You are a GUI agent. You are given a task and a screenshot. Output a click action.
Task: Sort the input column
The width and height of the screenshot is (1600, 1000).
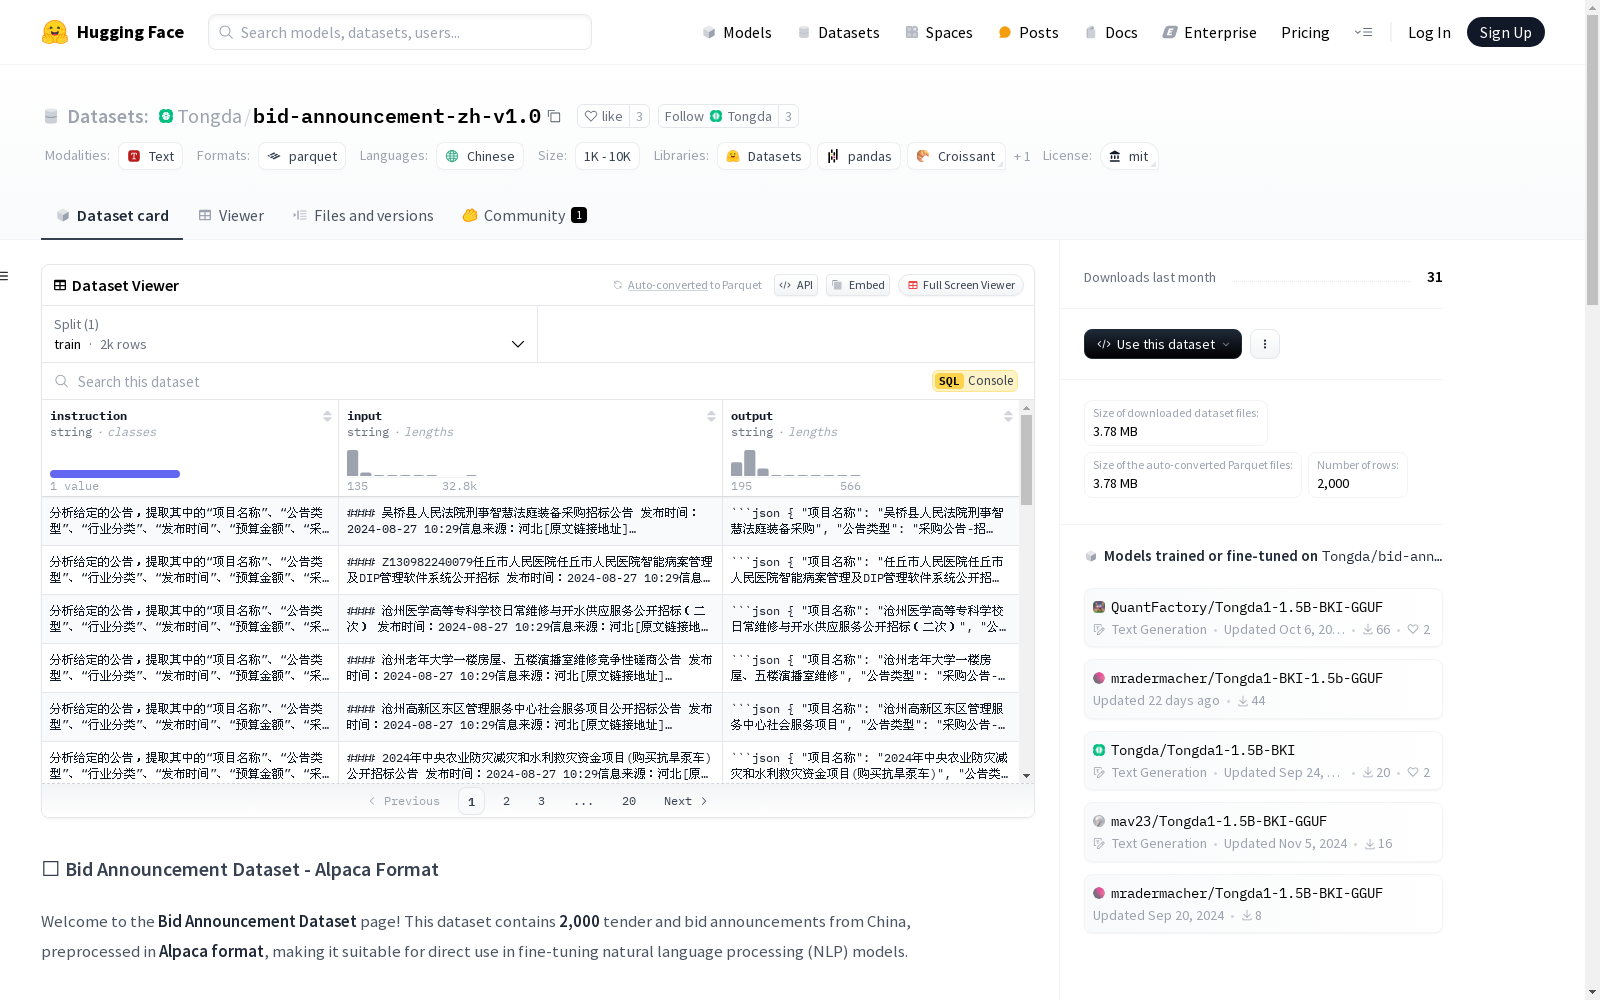pyautogui.click(x=711, y=416)
